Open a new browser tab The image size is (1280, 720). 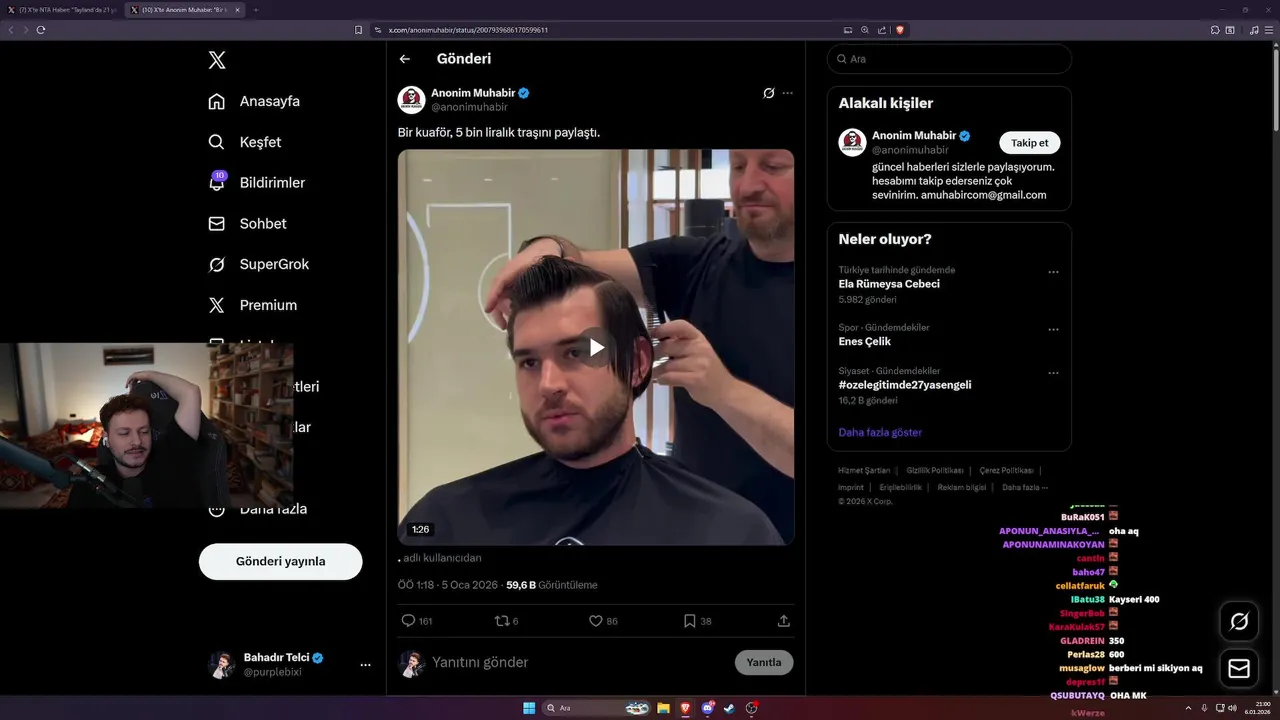[x=255, y=10]
